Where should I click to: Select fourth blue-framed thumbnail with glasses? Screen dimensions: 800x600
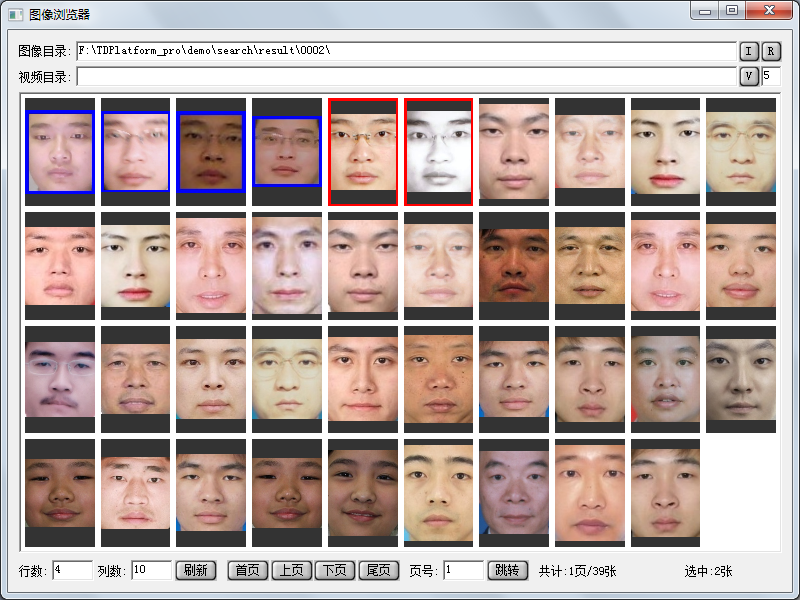[x=287, y=152]
